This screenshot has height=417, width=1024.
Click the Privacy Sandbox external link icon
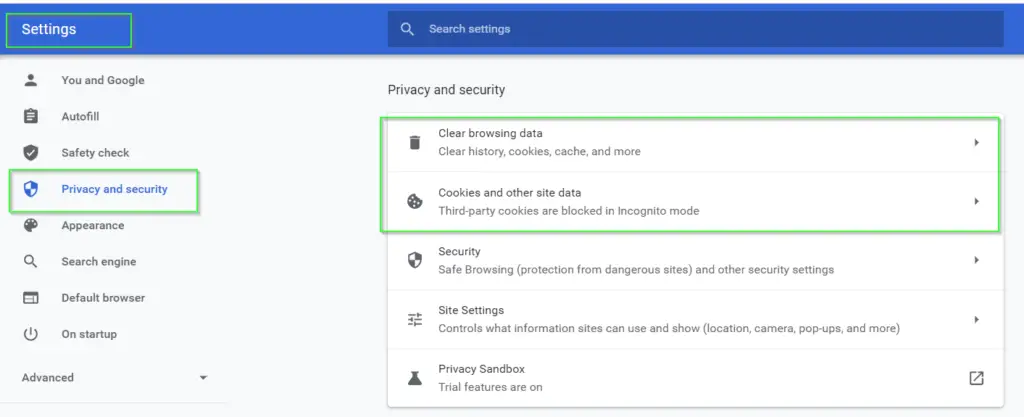(976, 378)
